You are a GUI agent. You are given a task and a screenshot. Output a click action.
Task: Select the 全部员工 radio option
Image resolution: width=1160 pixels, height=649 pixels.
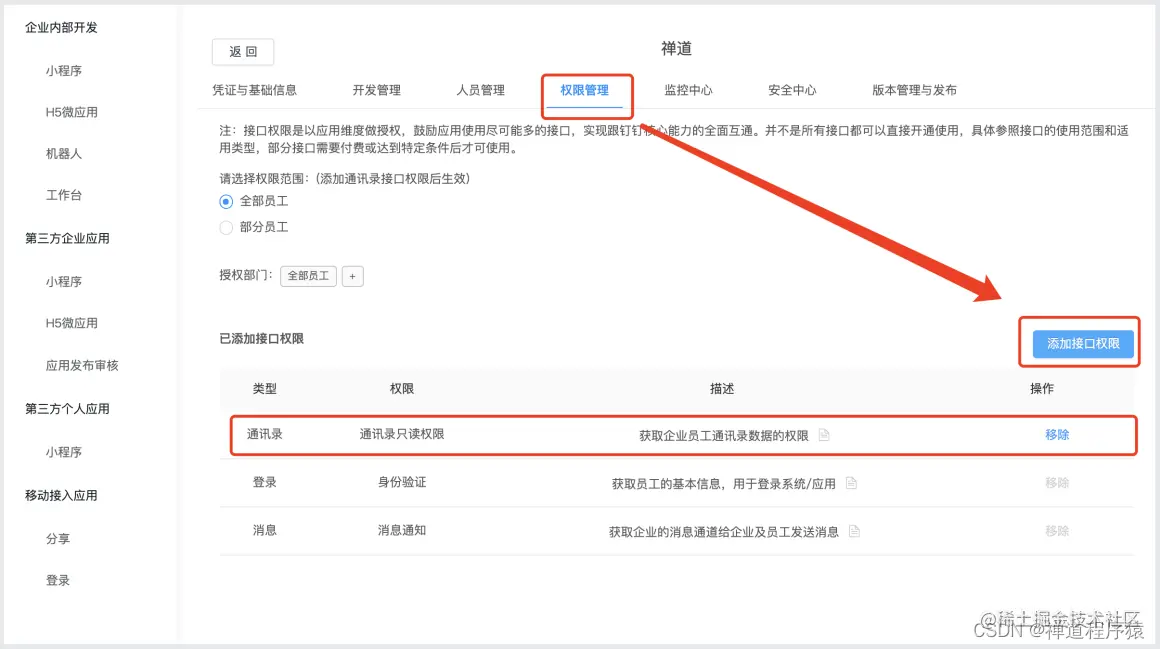pyautogui.click(x=225, y=201)
